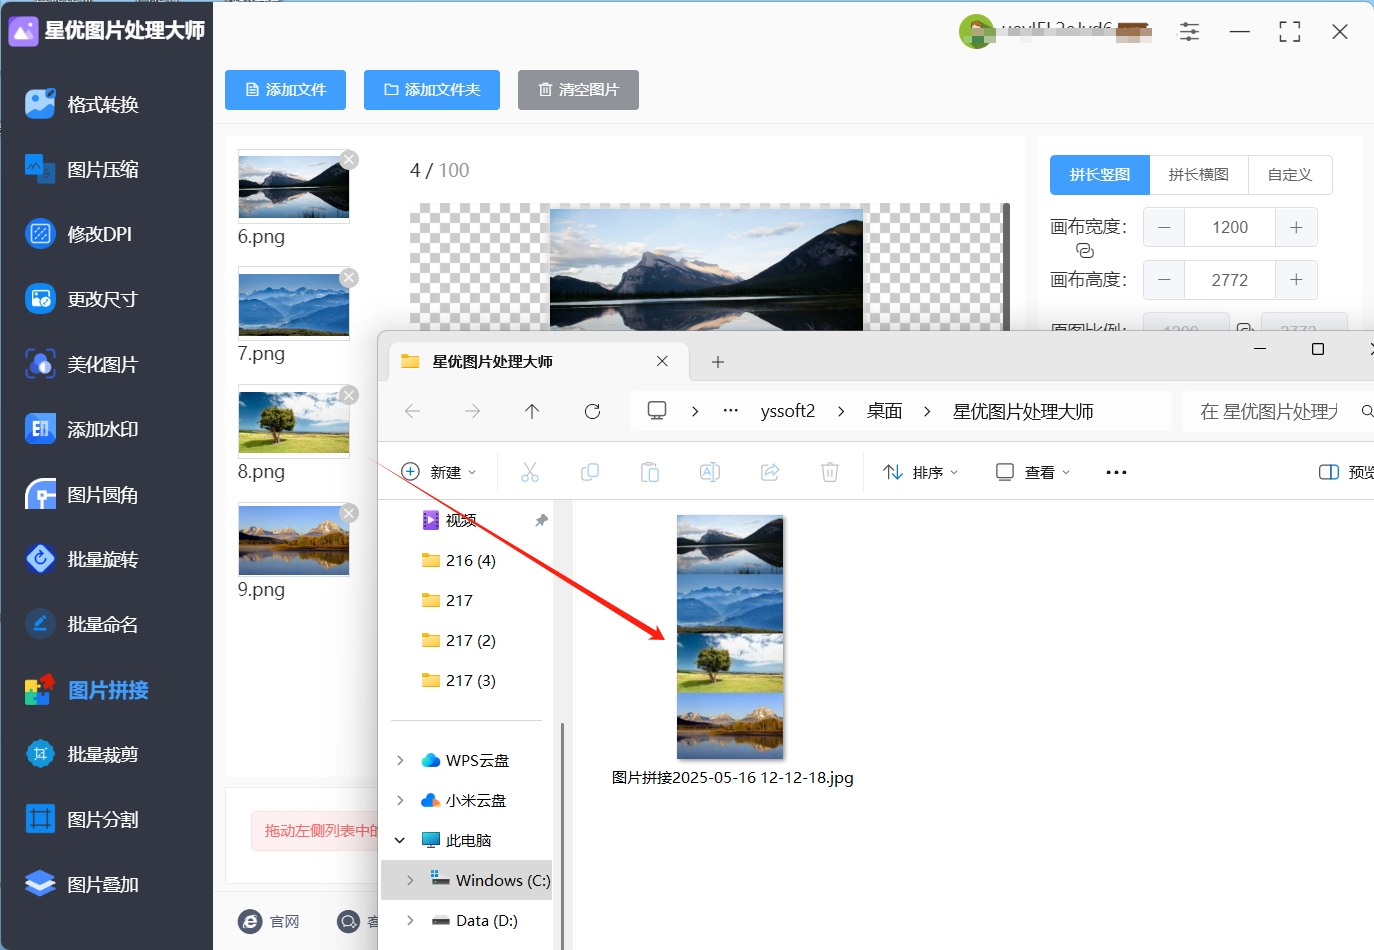Image resolution: width=1374 pixels, height=950 pixels.
Task: Open the 官网 link at bottom
Action: pyautogui.click(x=270, y=921)
